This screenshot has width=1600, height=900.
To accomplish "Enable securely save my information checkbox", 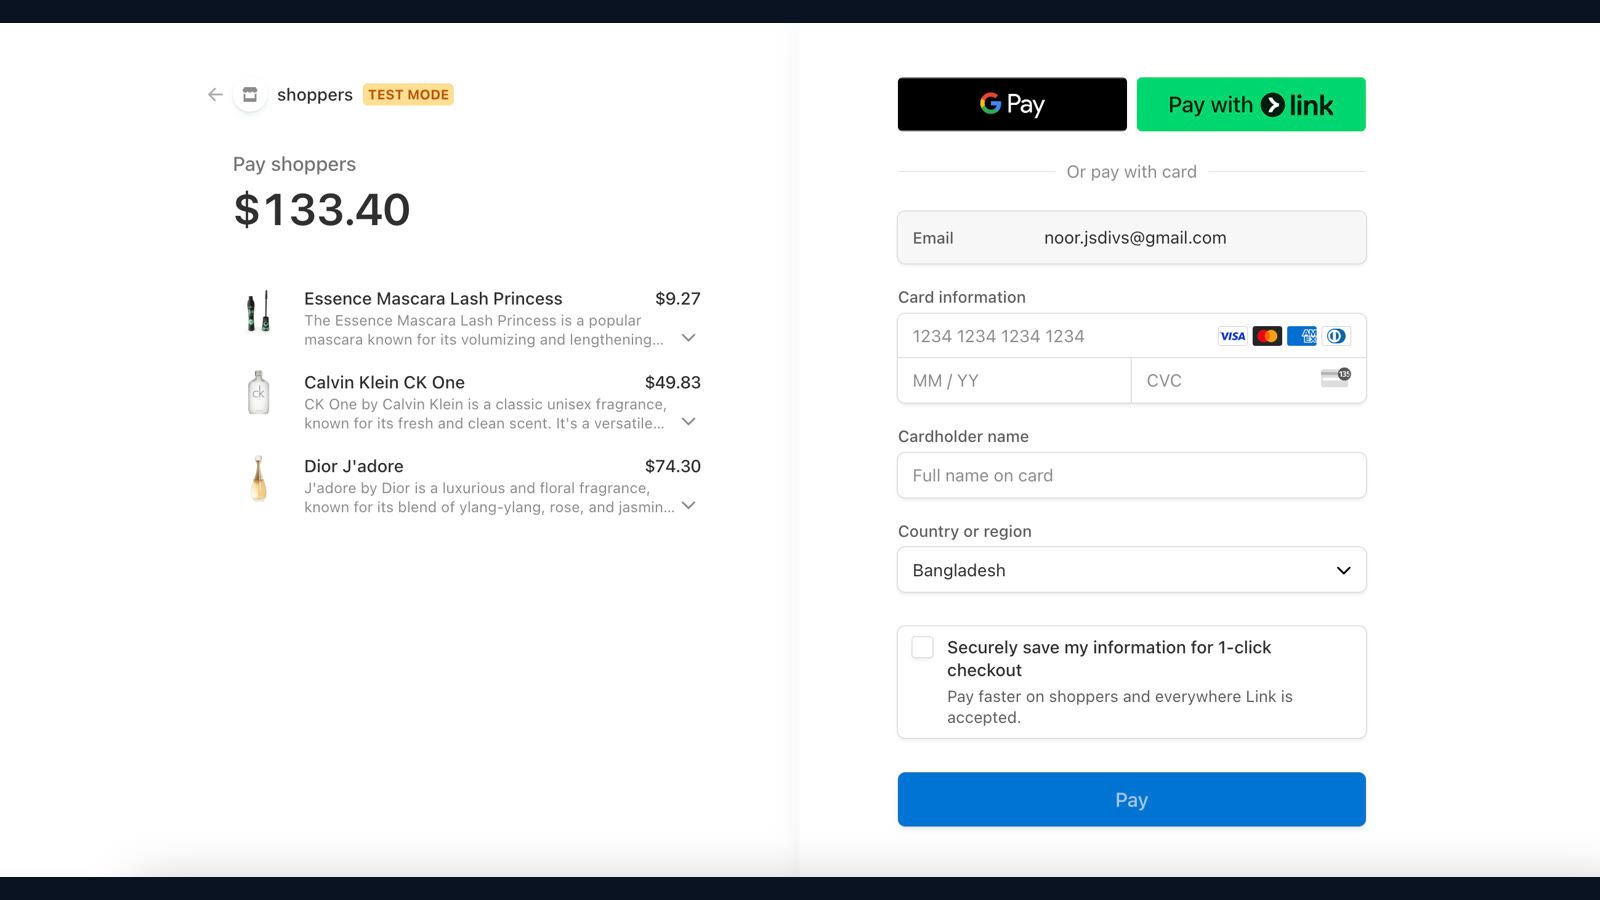I will [x=923, y=647].
